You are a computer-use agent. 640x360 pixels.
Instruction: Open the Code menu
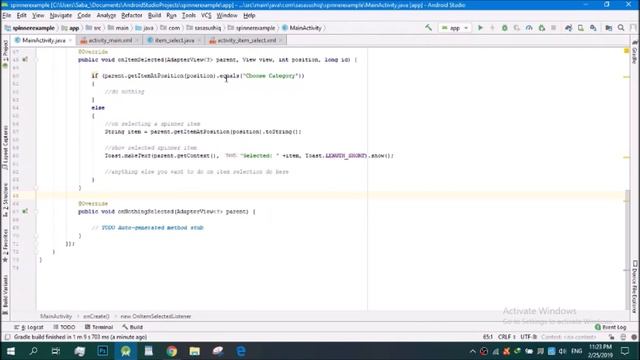pos(84,16)
